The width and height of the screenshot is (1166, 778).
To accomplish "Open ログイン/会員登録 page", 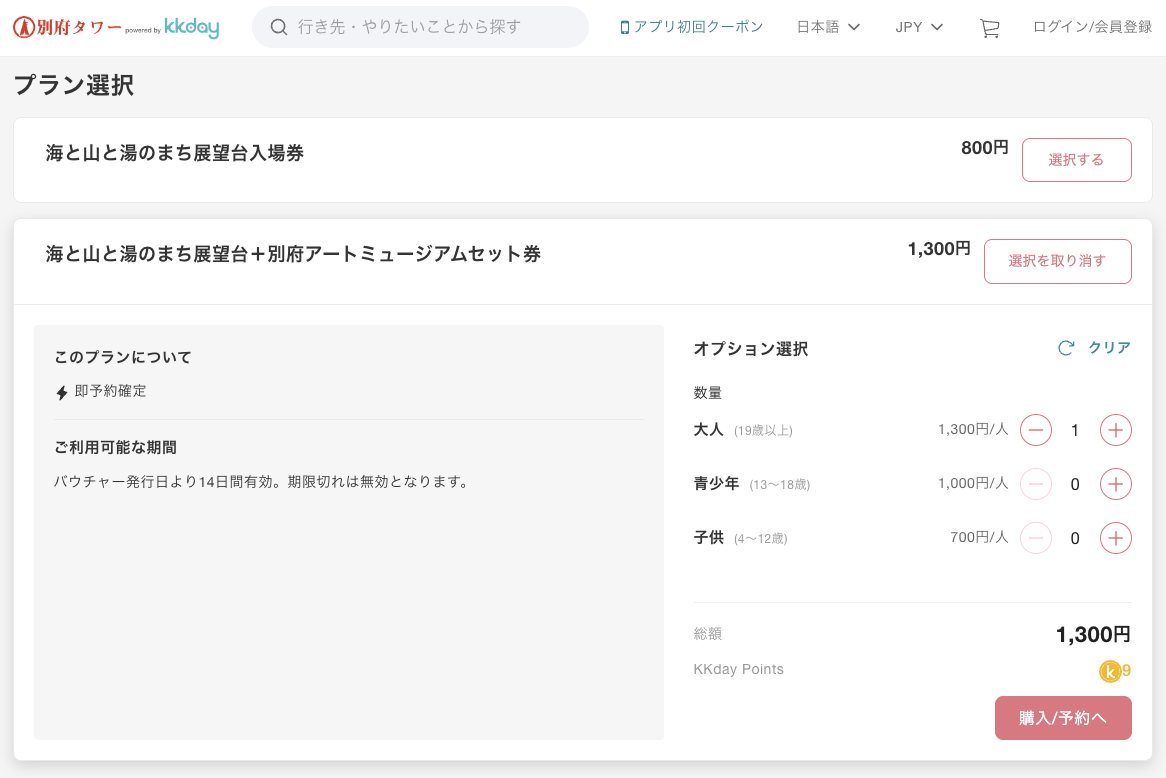I will click(x=1092, y=27).
